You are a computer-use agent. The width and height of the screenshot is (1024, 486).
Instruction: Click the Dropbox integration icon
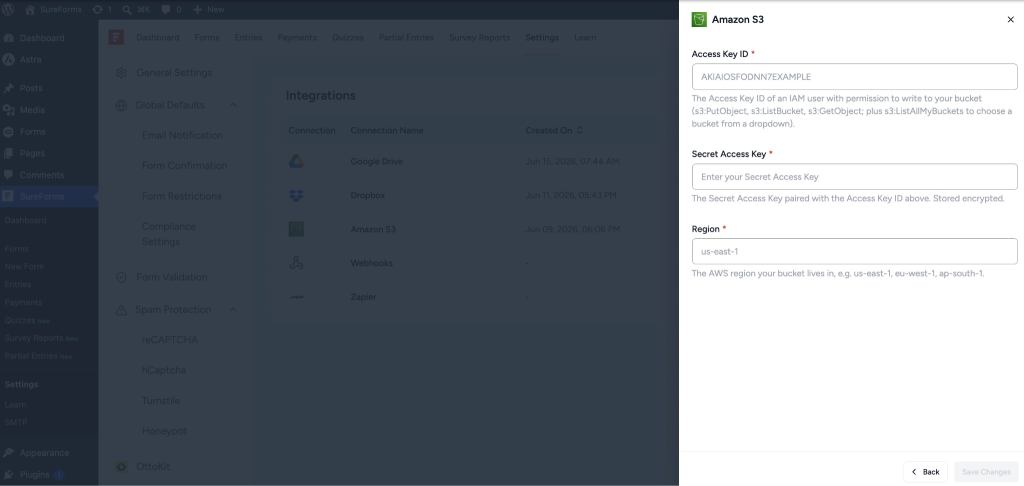point(296,195)
